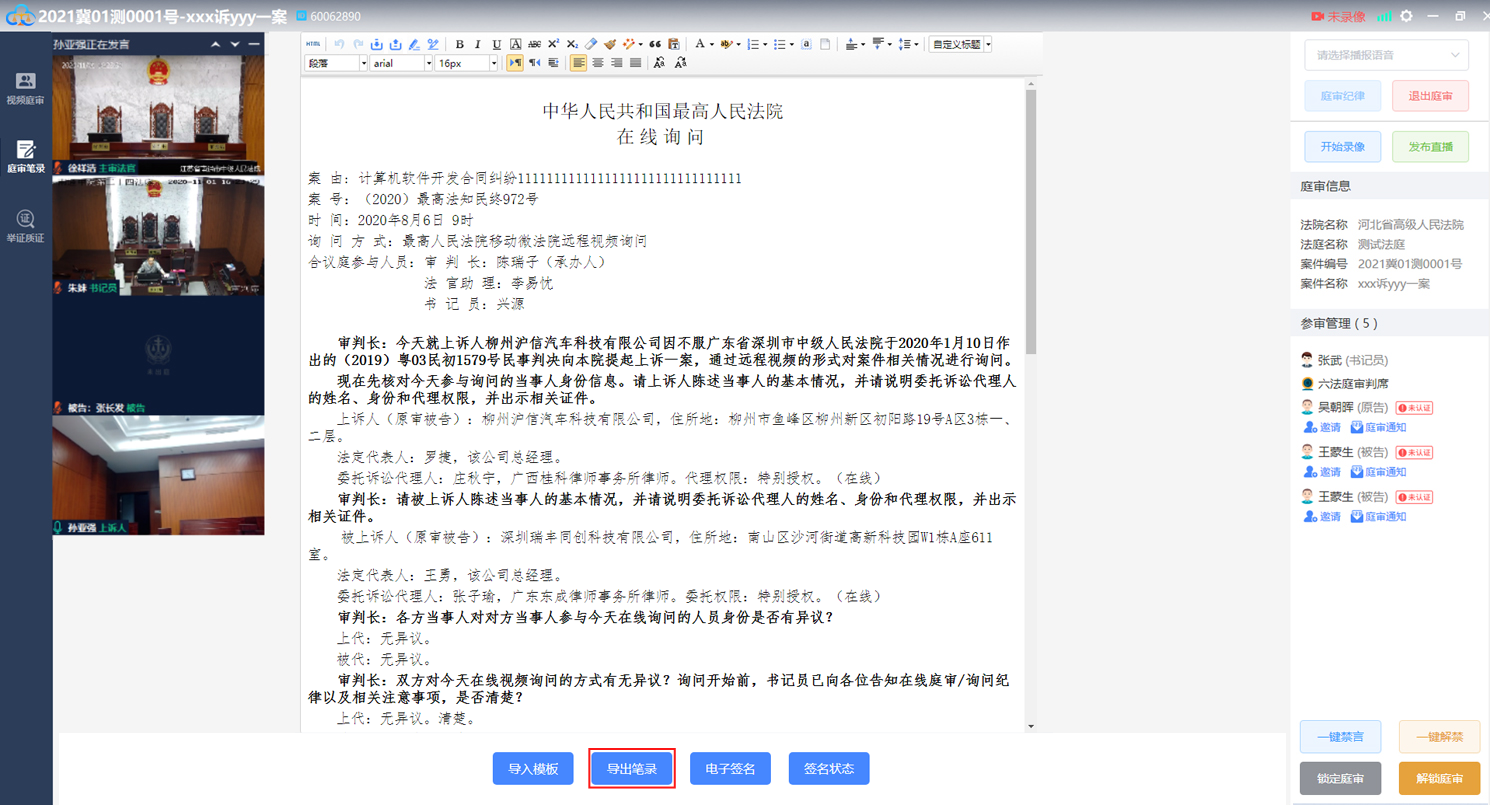
Task: Apply italic formatting in the editor toolbar
Action: coord(478,44)
